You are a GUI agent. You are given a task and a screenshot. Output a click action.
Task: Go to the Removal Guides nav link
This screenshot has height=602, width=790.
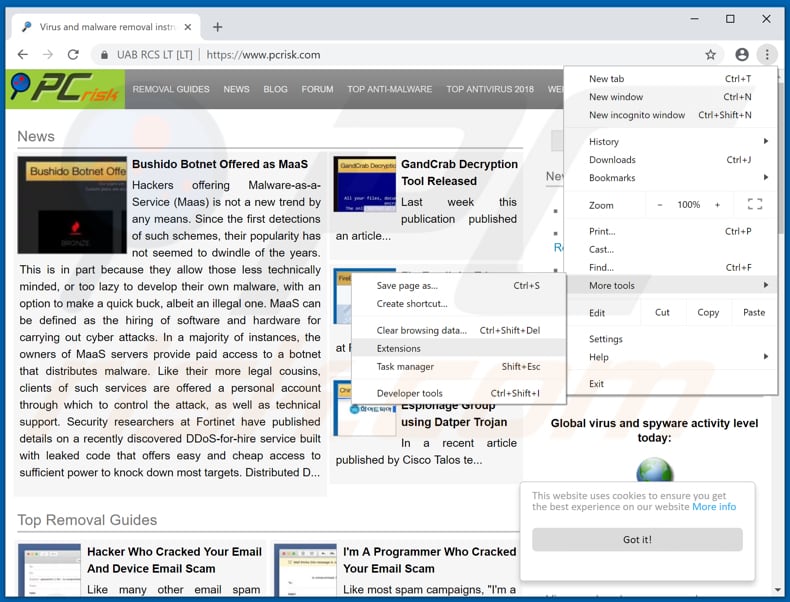(x=171, y=89)
